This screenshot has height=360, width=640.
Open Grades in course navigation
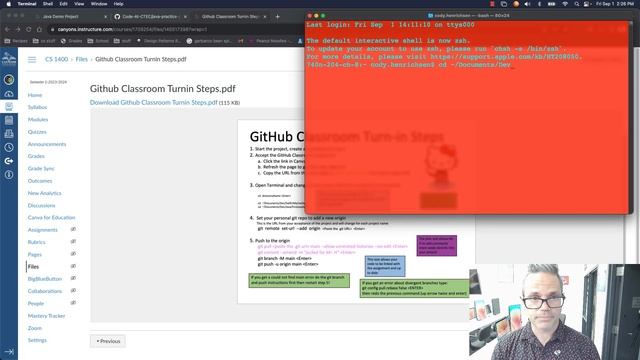pyautogui.click(x=36, y=156)
